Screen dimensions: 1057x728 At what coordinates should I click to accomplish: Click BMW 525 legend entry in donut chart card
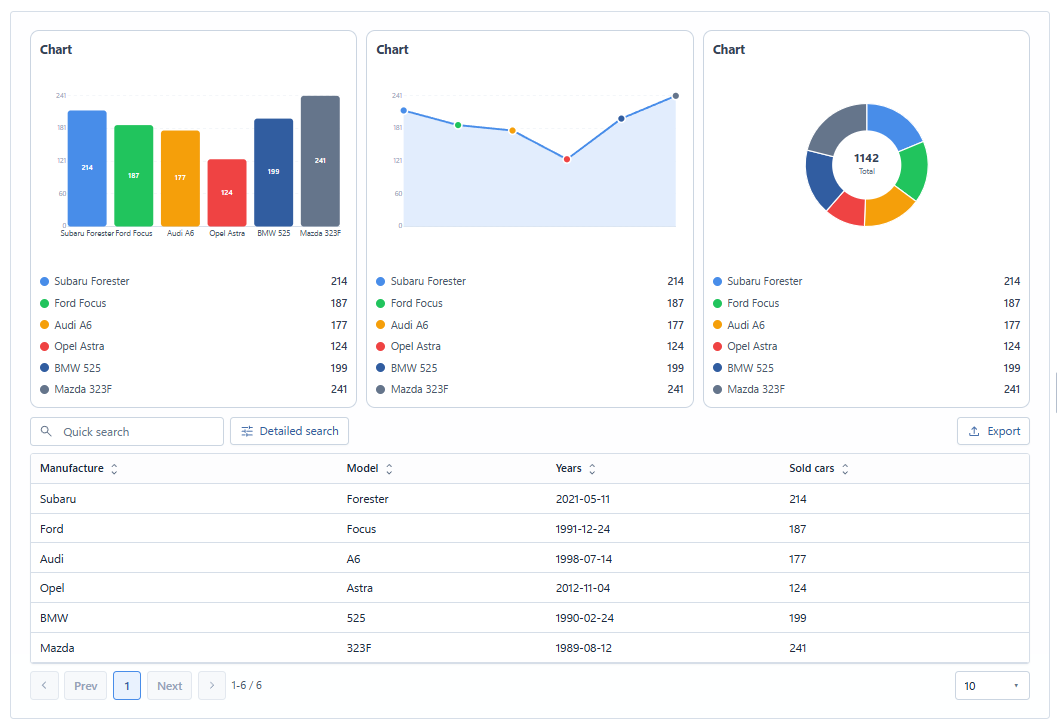[866, 368]
